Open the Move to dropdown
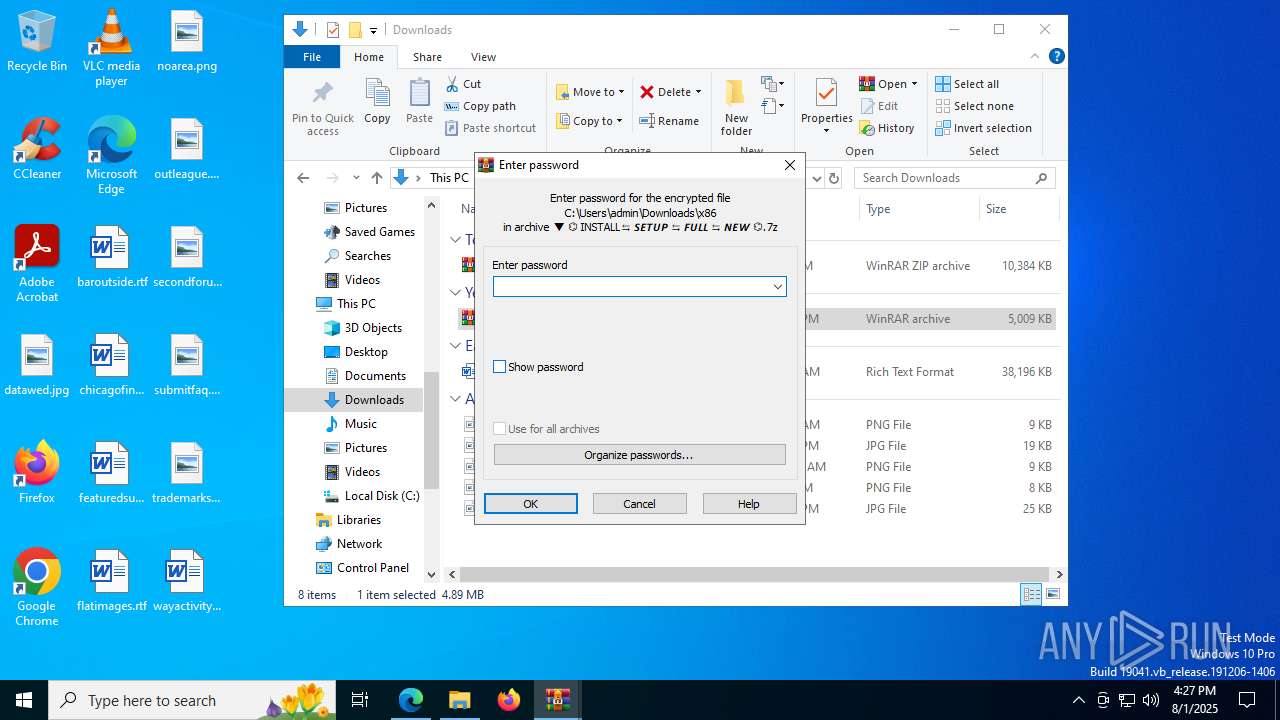 coord(591,92)
